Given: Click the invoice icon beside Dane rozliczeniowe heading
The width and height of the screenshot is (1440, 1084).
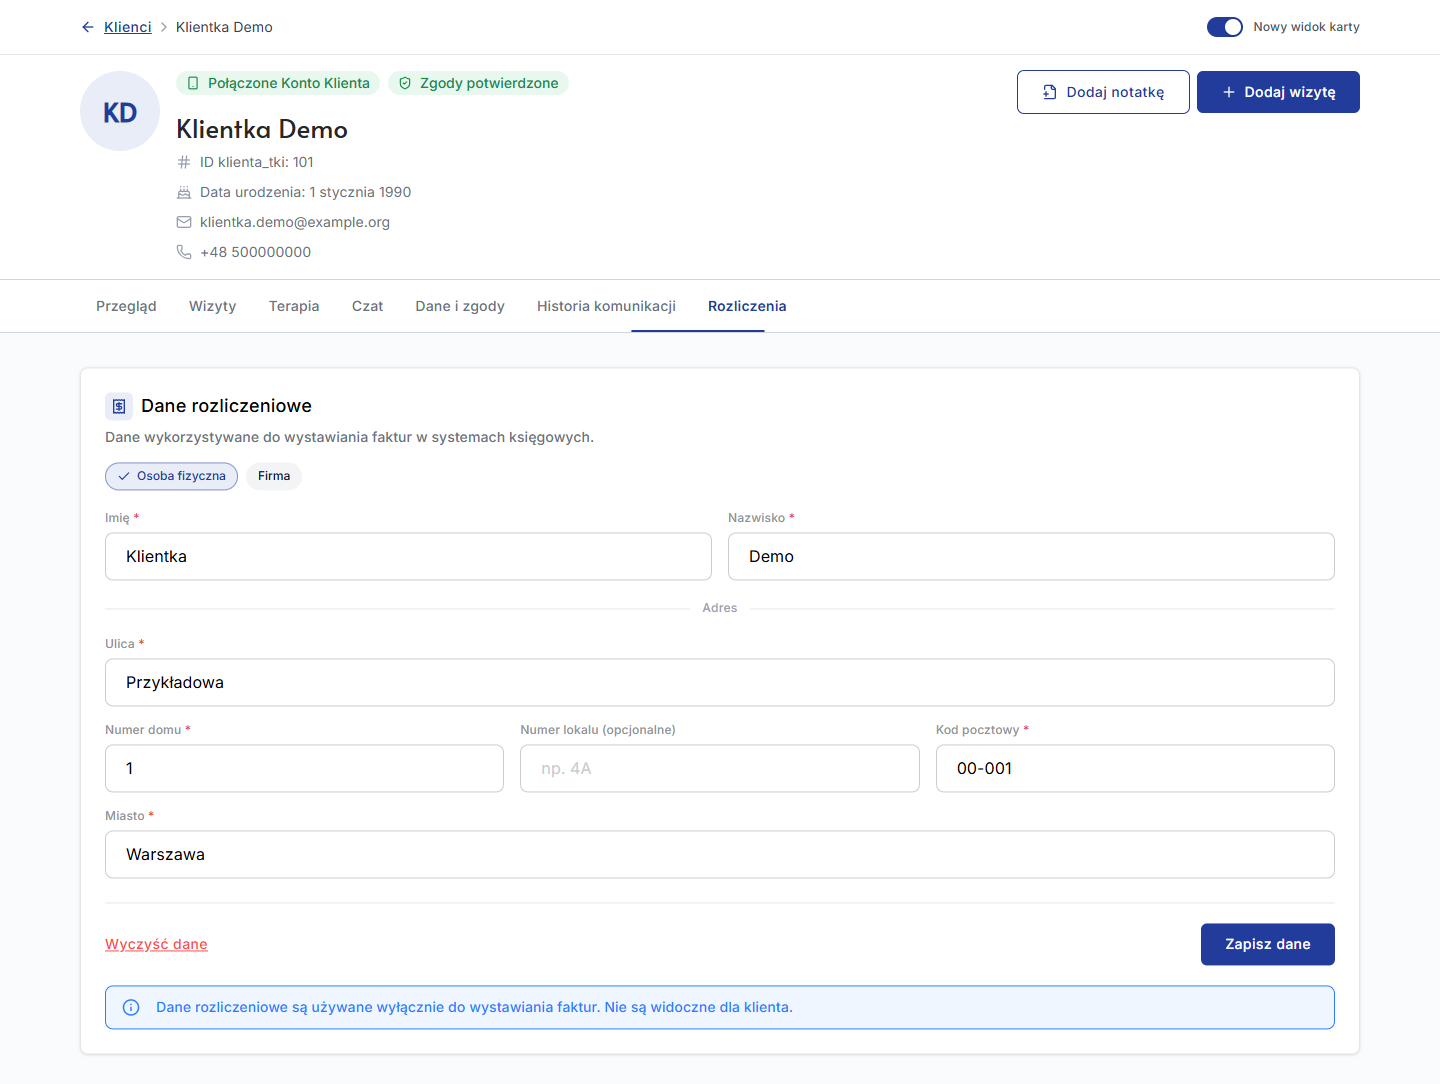Looking at the screenshot, I should 119,406.
